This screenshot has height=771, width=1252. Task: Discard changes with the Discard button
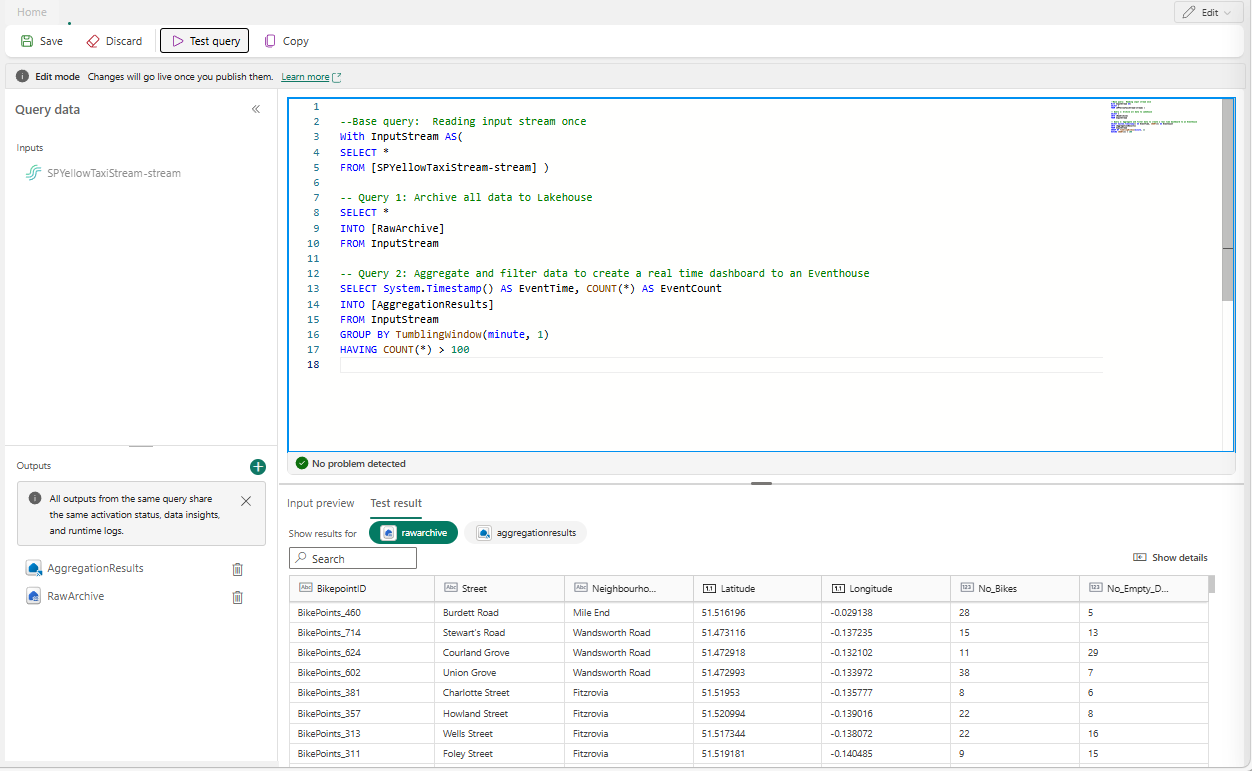point(114,41)
